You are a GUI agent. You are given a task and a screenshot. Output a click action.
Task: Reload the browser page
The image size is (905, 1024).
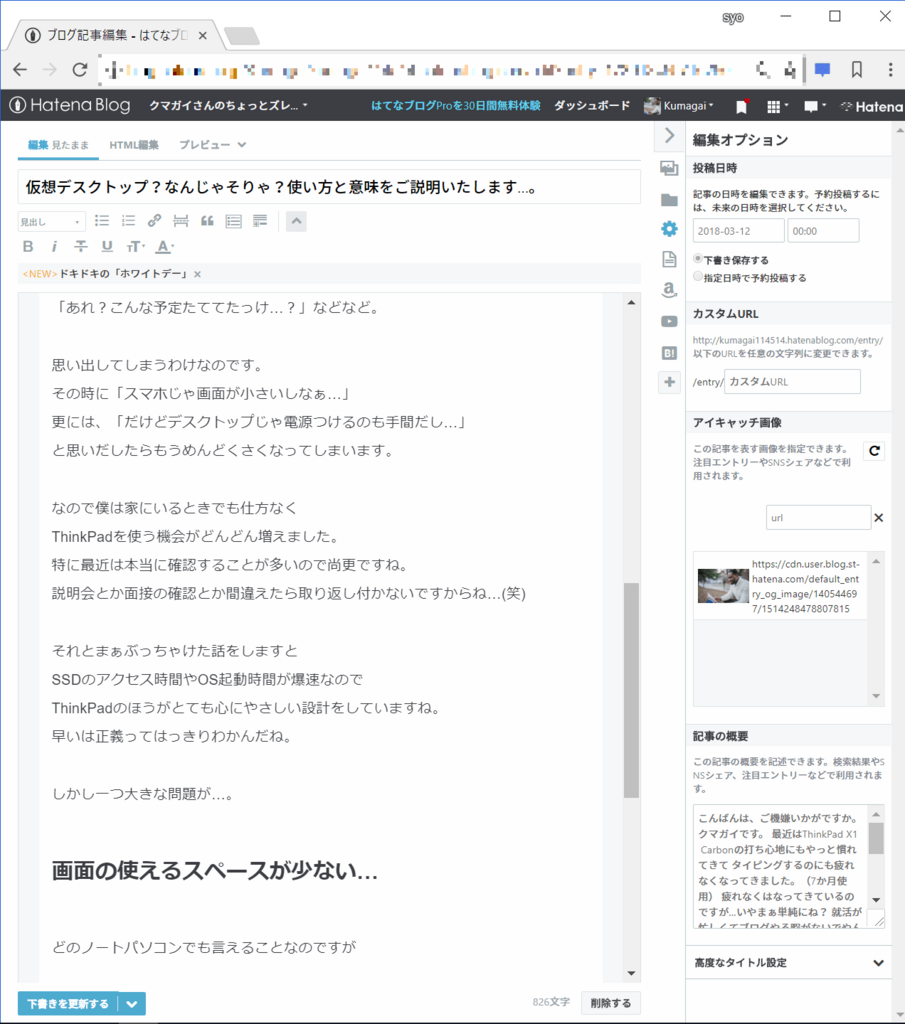pos(80,69)
